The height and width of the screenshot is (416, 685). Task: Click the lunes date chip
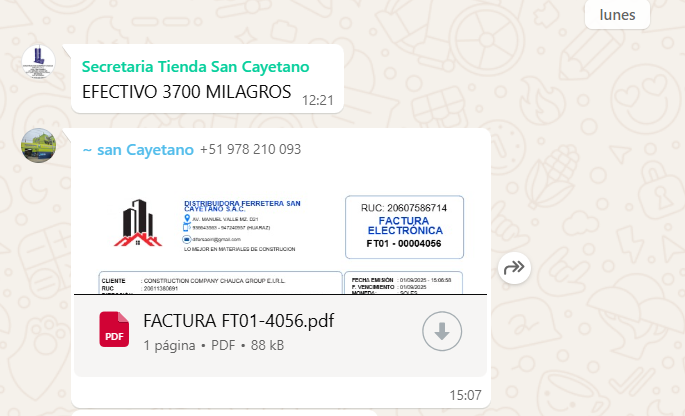point(617,15)
